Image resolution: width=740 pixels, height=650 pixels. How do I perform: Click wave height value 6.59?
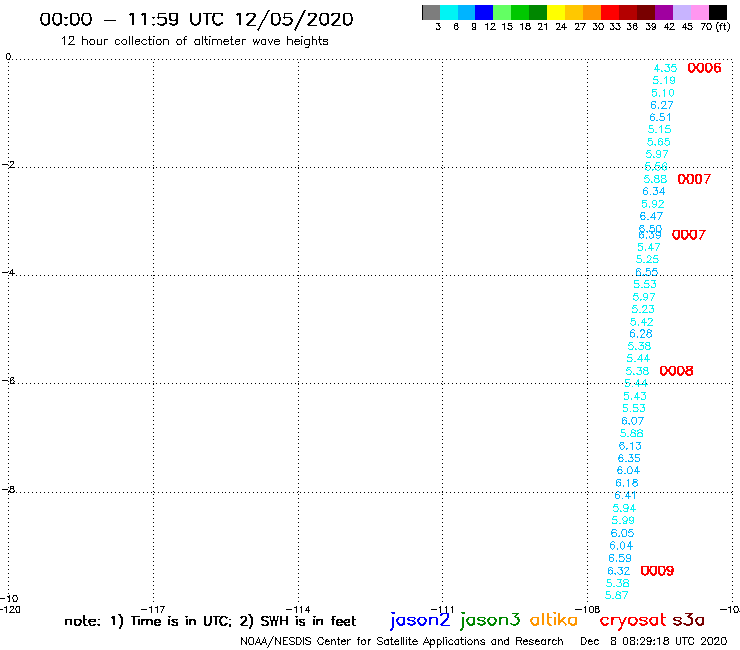[620, 558]
